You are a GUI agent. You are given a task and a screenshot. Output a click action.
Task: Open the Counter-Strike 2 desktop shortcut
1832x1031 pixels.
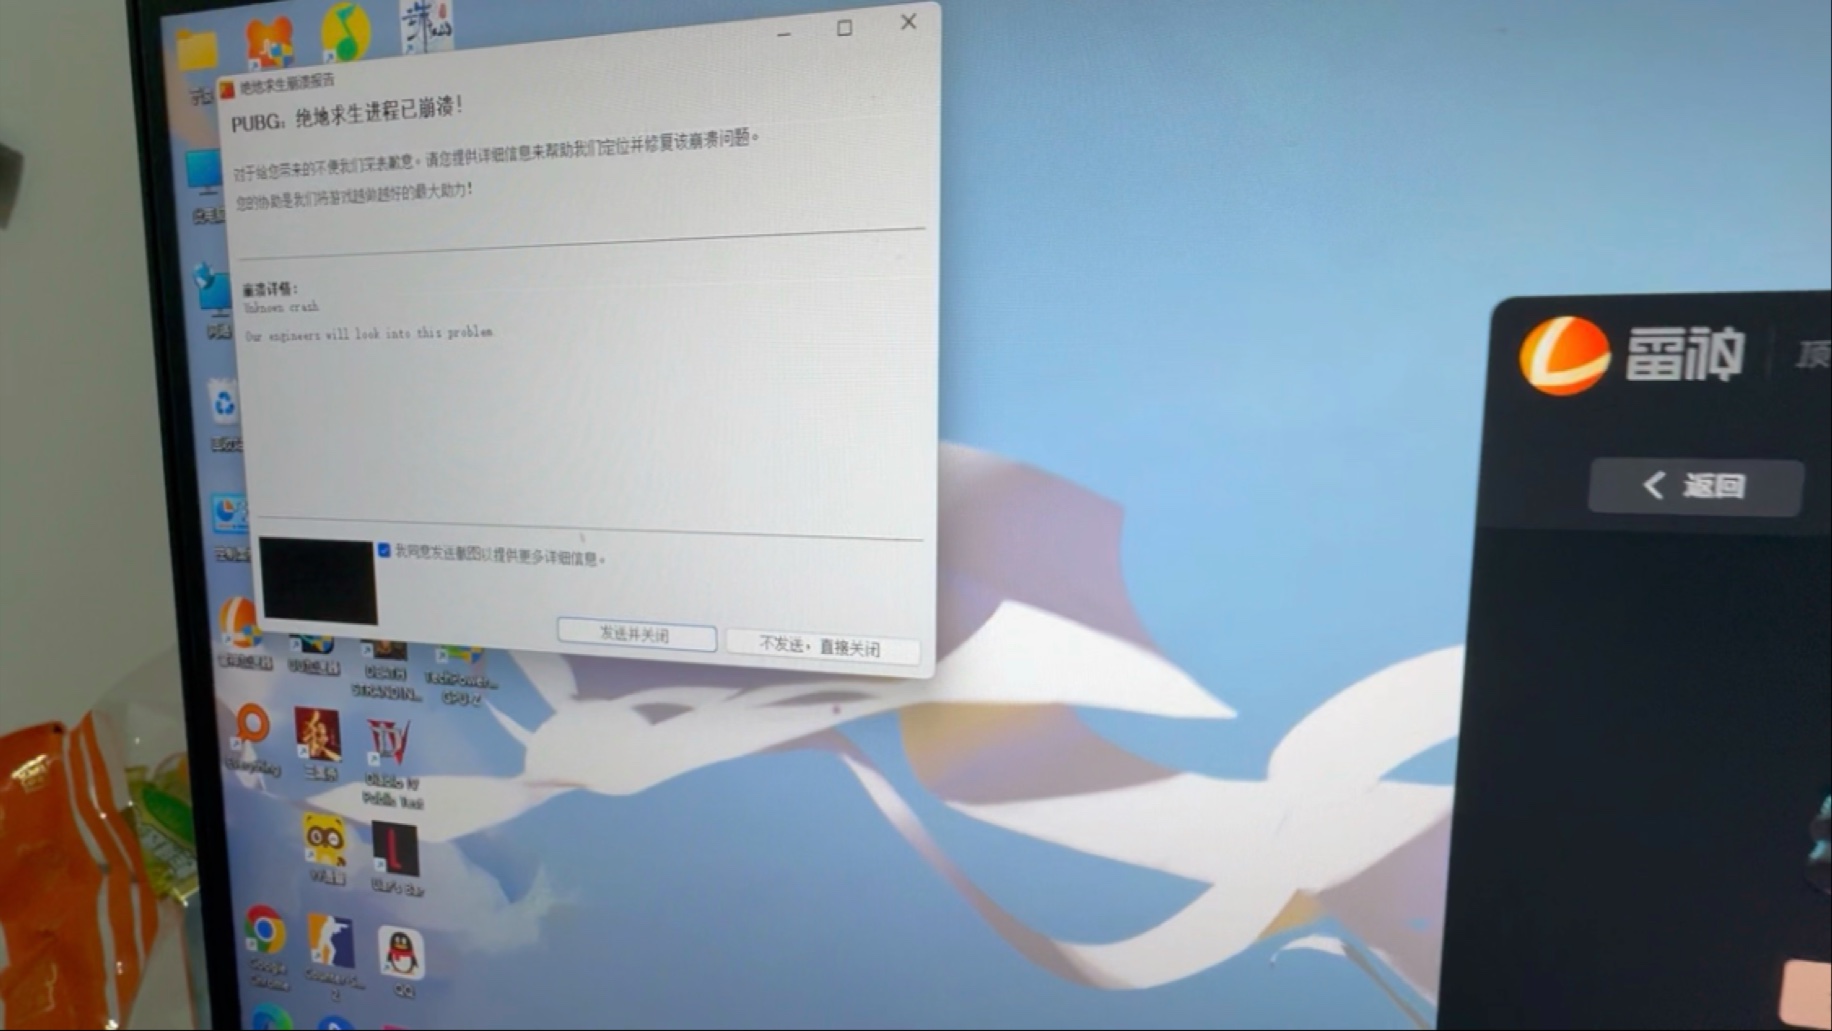point(331,953)
